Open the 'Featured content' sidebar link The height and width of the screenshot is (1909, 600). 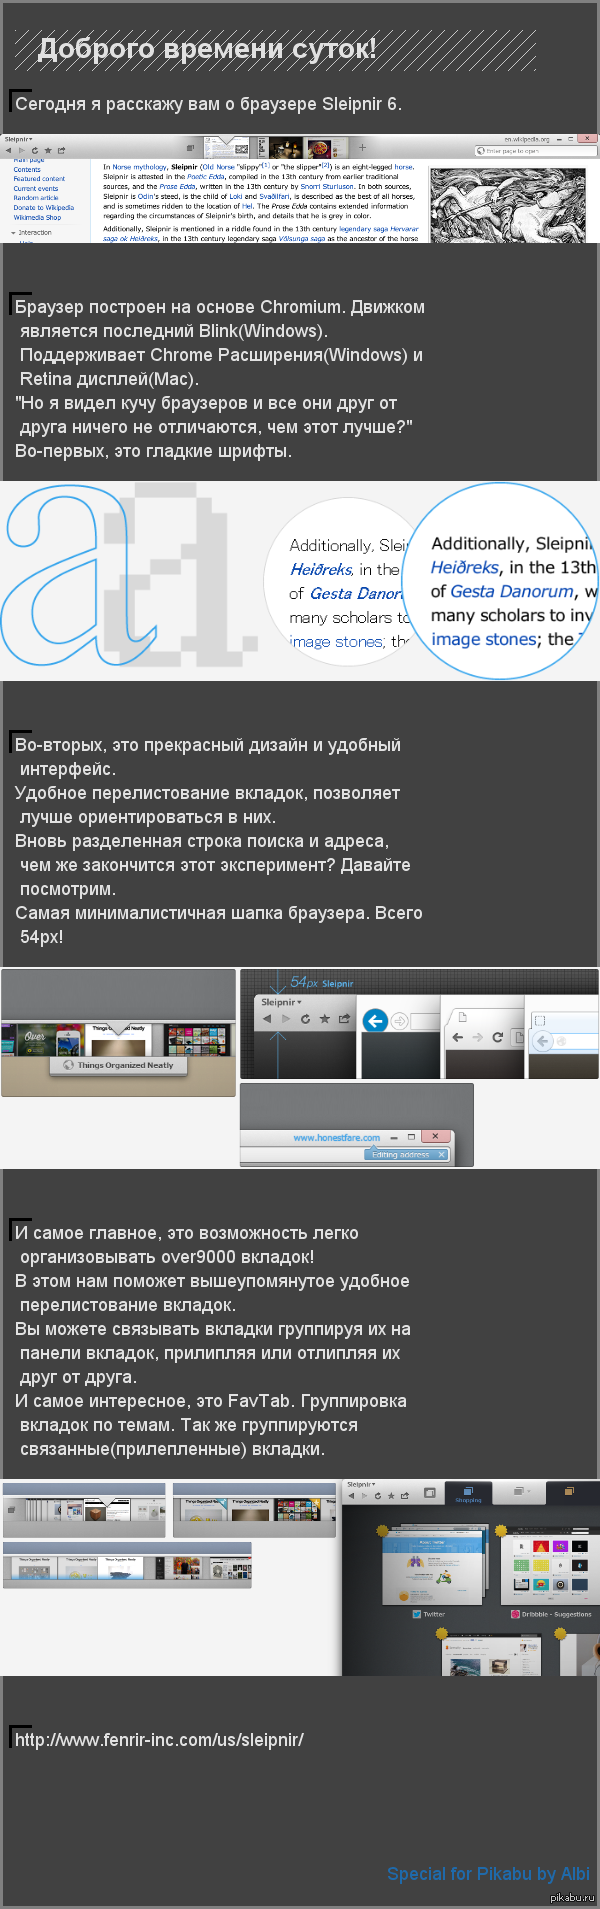[39, 179]
